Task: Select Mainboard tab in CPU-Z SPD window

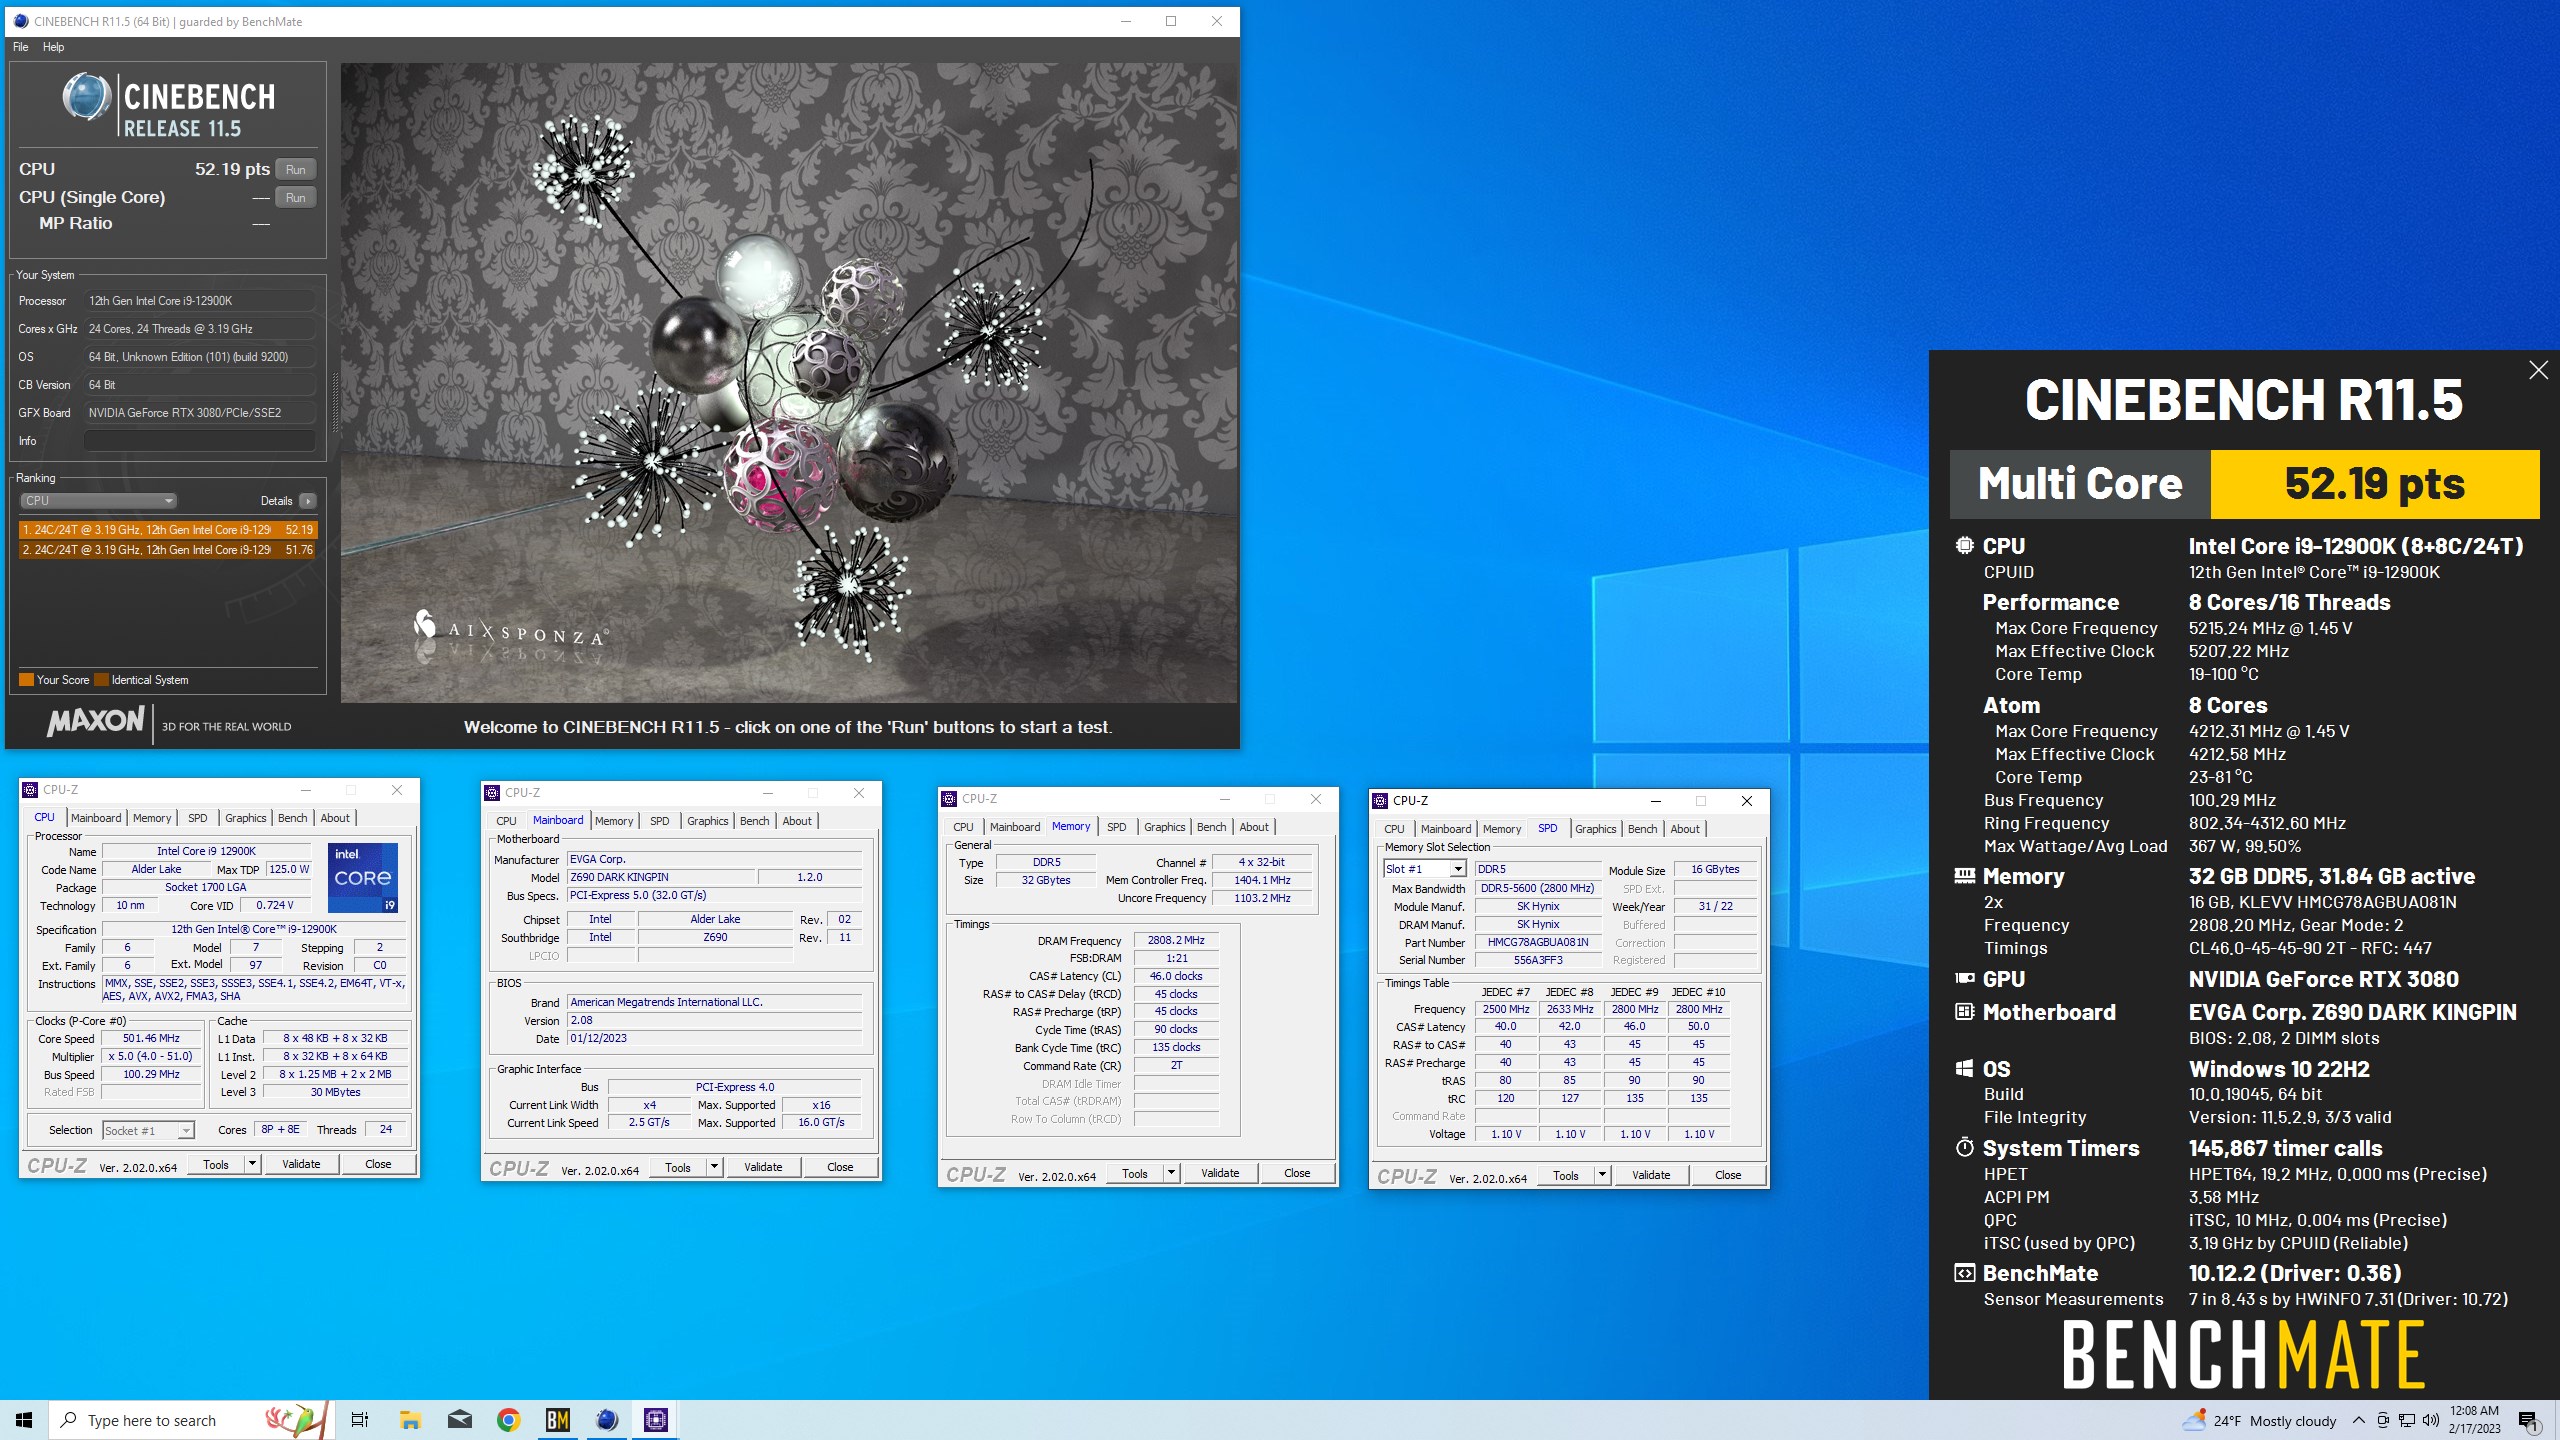Action: click(1445, 829)
